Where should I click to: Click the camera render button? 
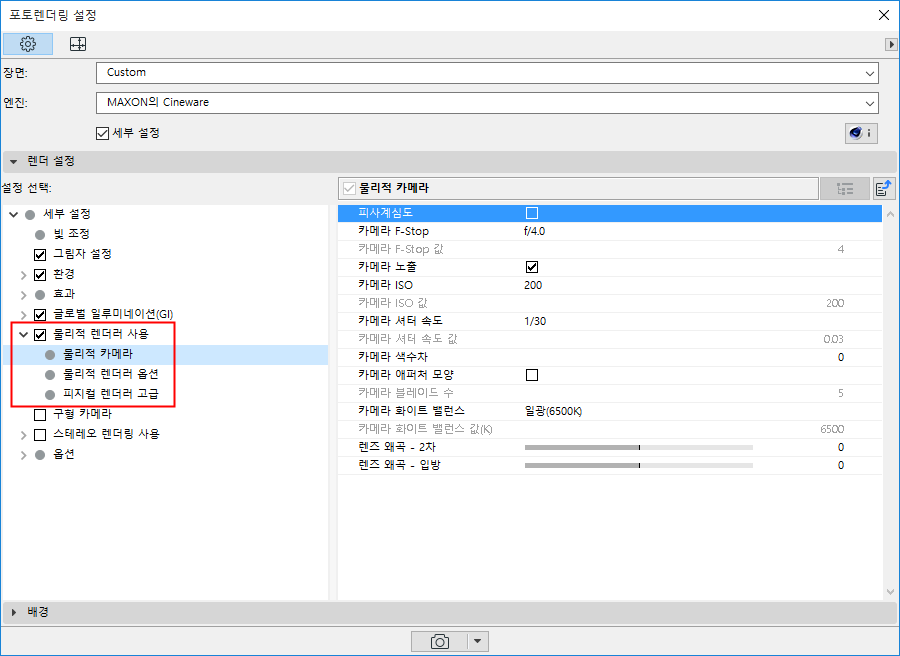coord(440,641)
